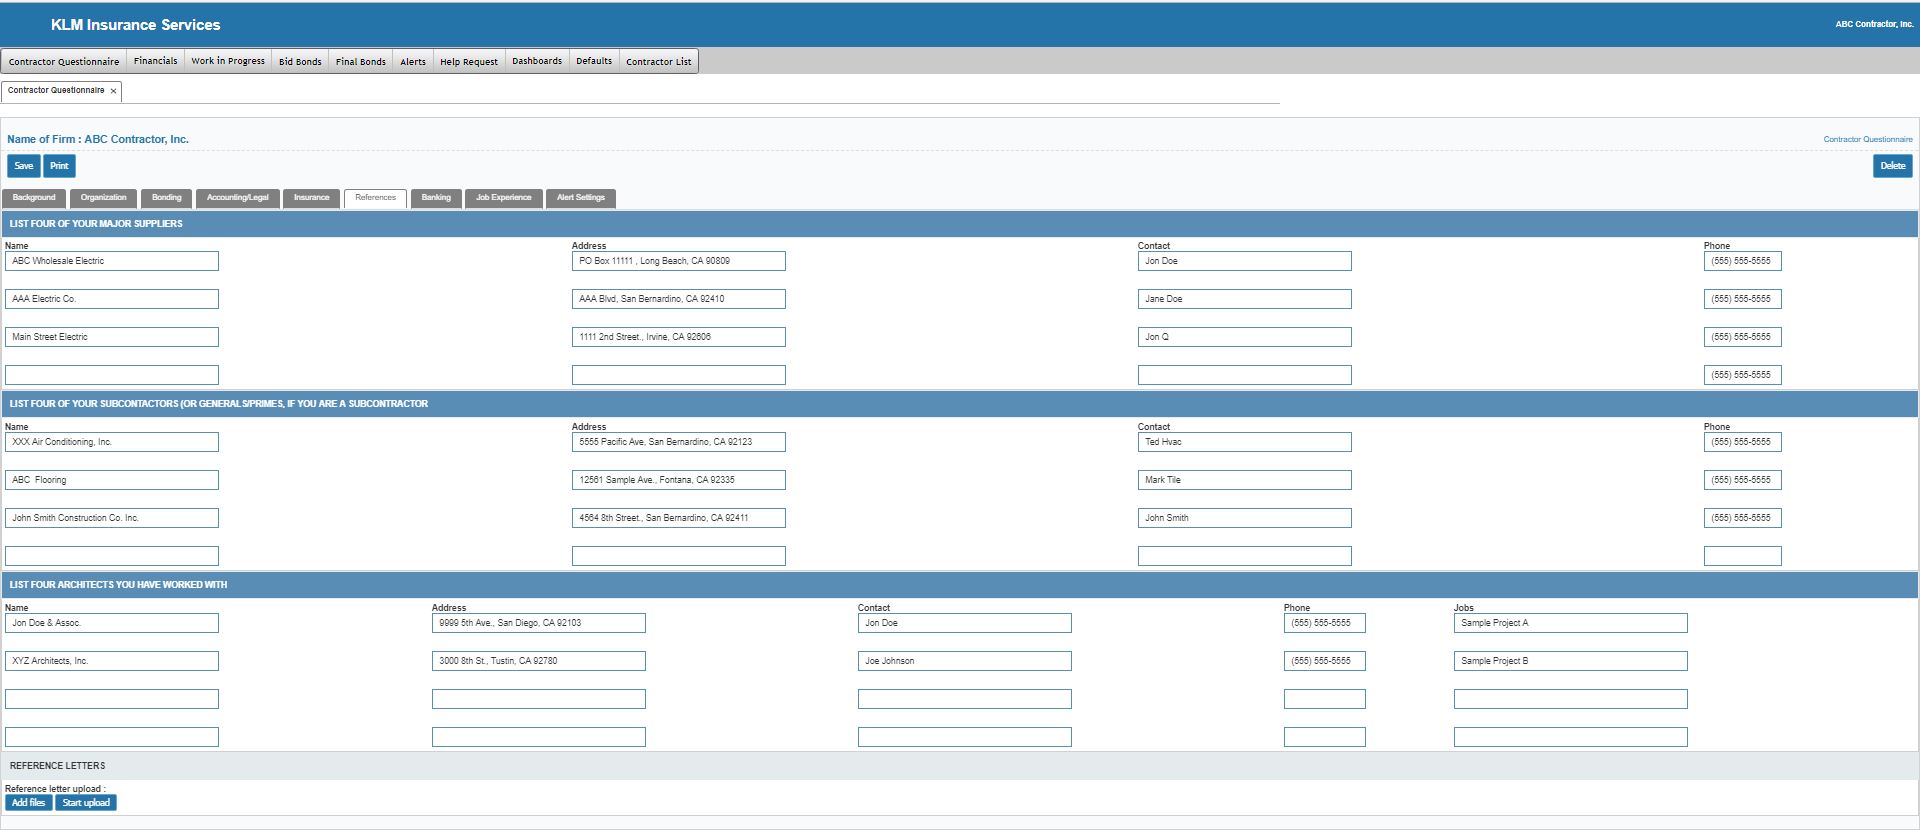Close the Contractor Questionnaire tab

(113, 91)
